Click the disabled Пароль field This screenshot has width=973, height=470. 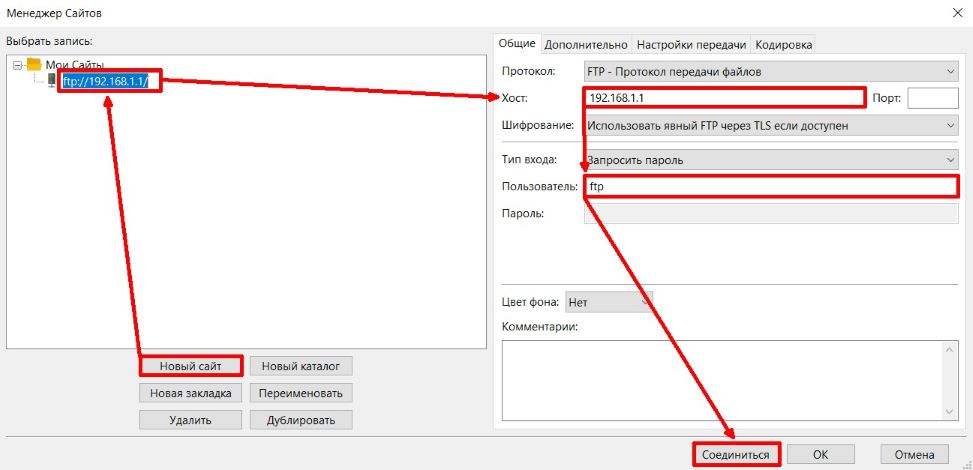click(x=771, y=214)
